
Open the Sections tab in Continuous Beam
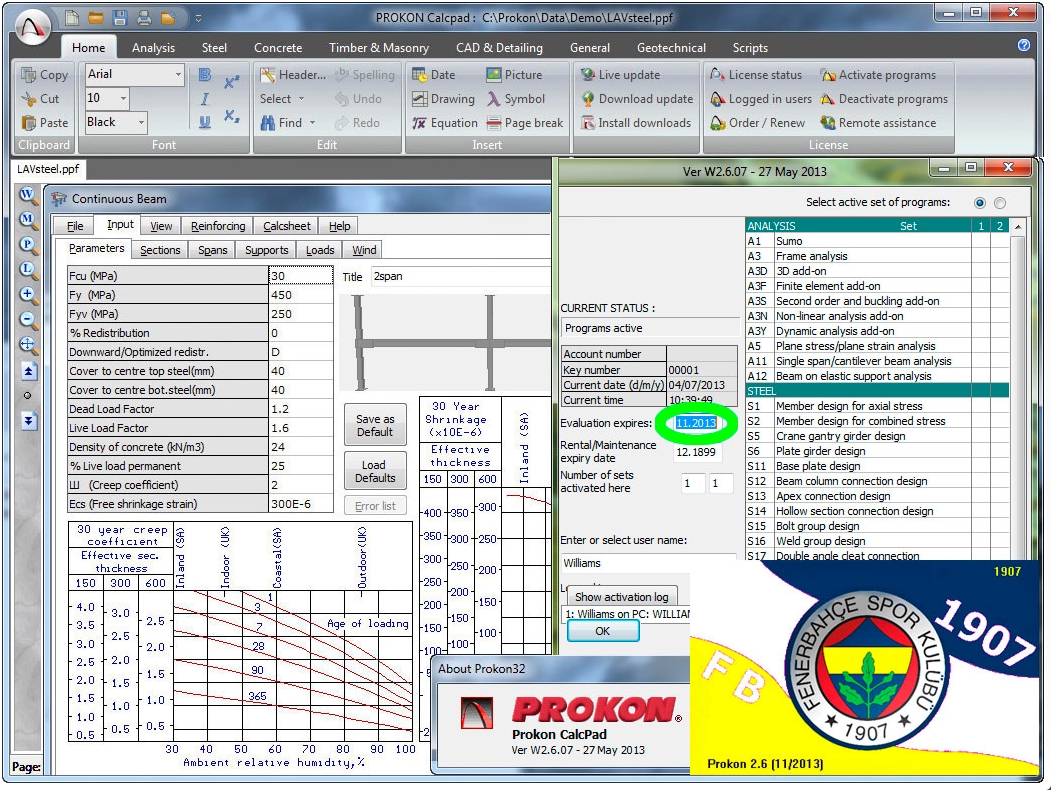pyautogui.click(x=160, y=250)
